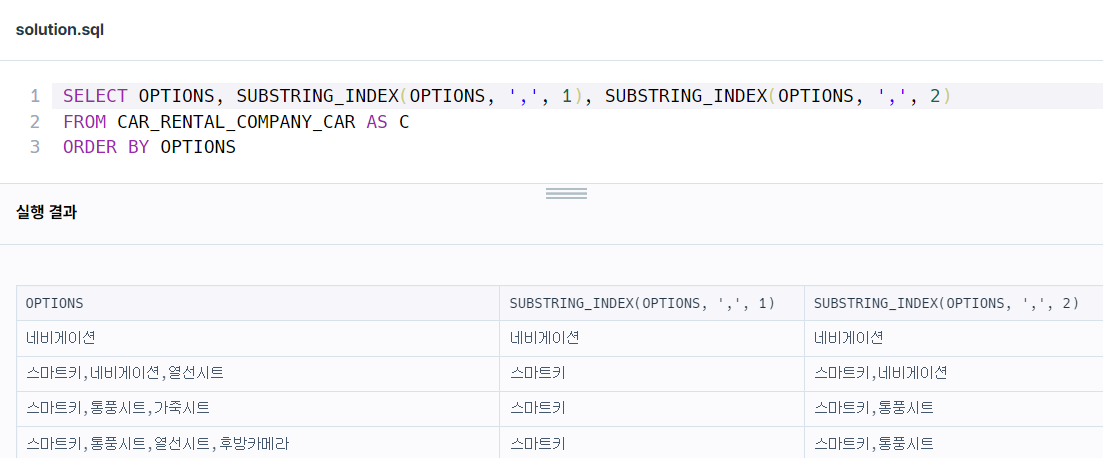Place cursor on SELECT keyword
1103x458 pixels.
(96, 96)
